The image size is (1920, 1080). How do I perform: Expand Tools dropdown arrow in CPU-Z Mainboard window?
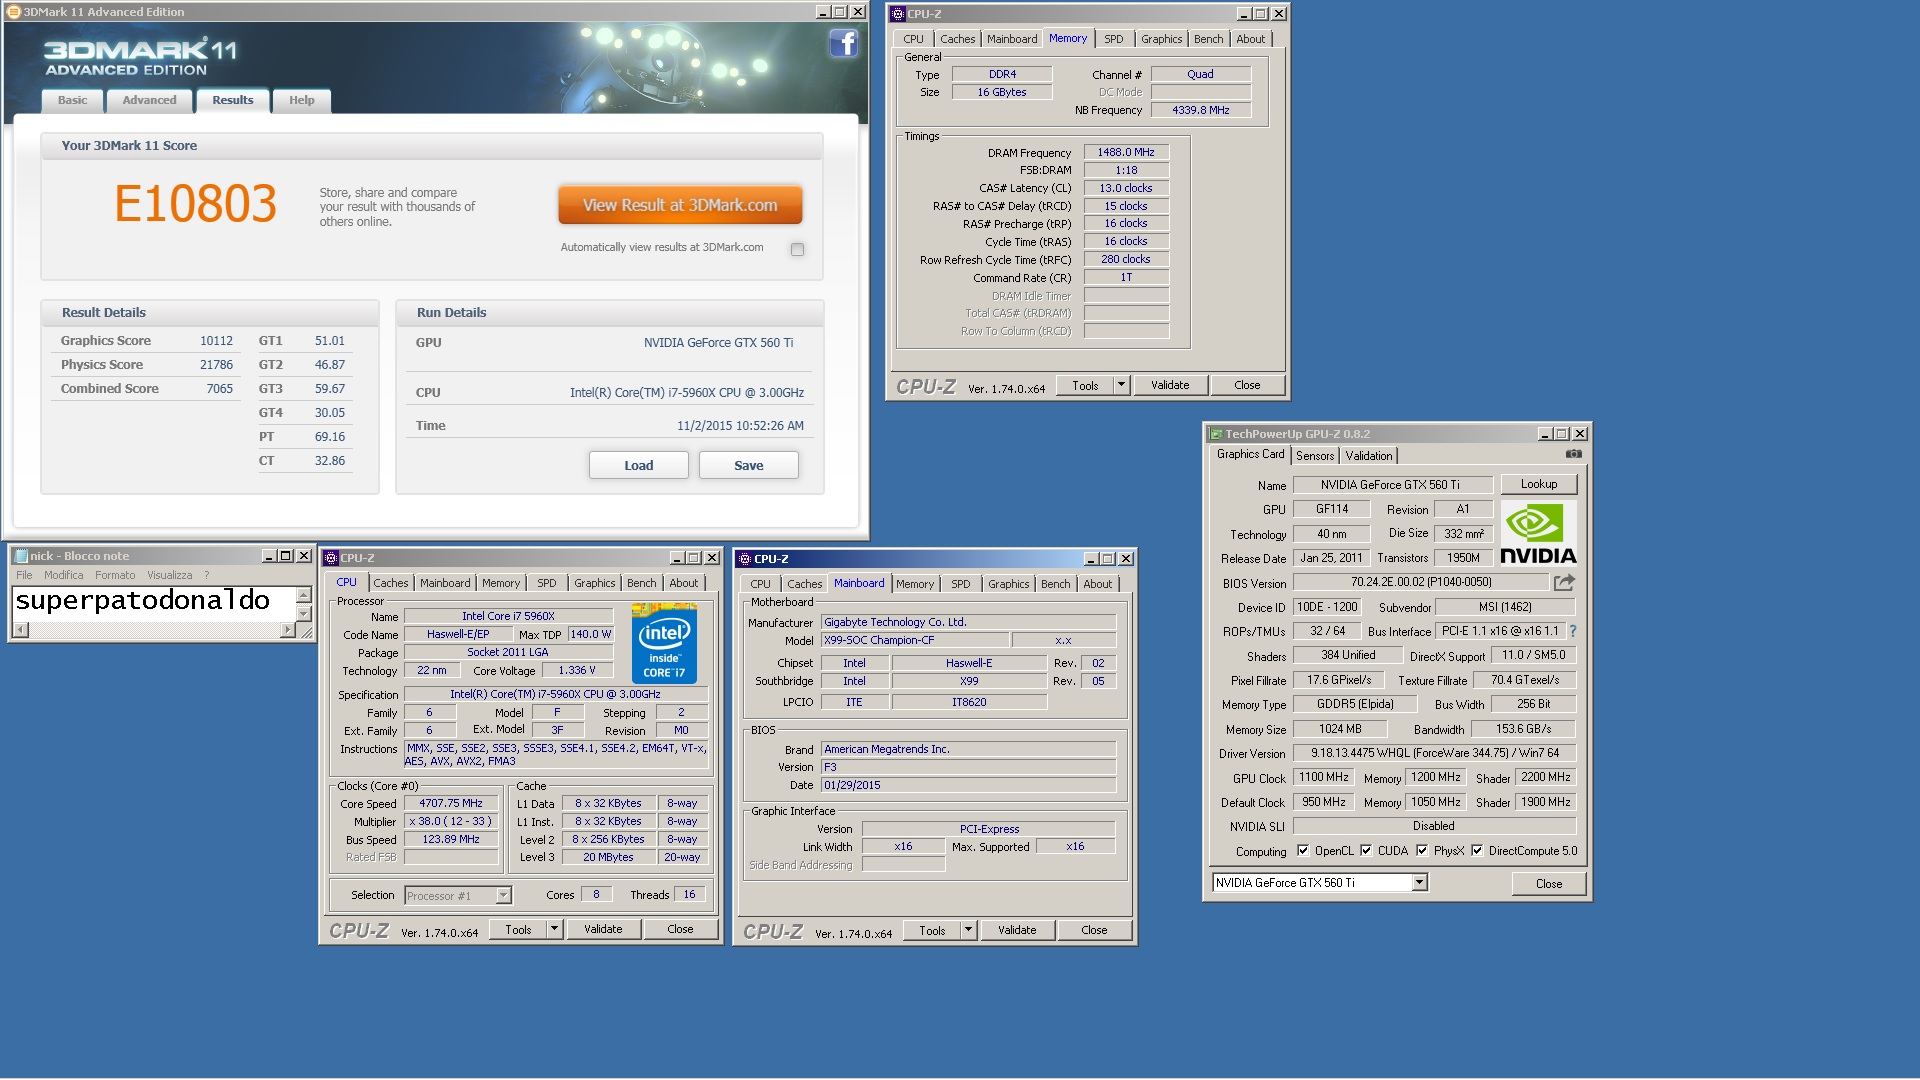968,930
